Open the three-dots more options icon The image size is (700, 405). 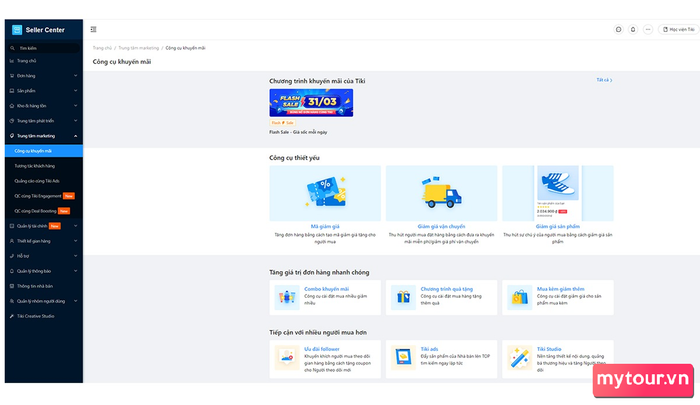(648, 29)
